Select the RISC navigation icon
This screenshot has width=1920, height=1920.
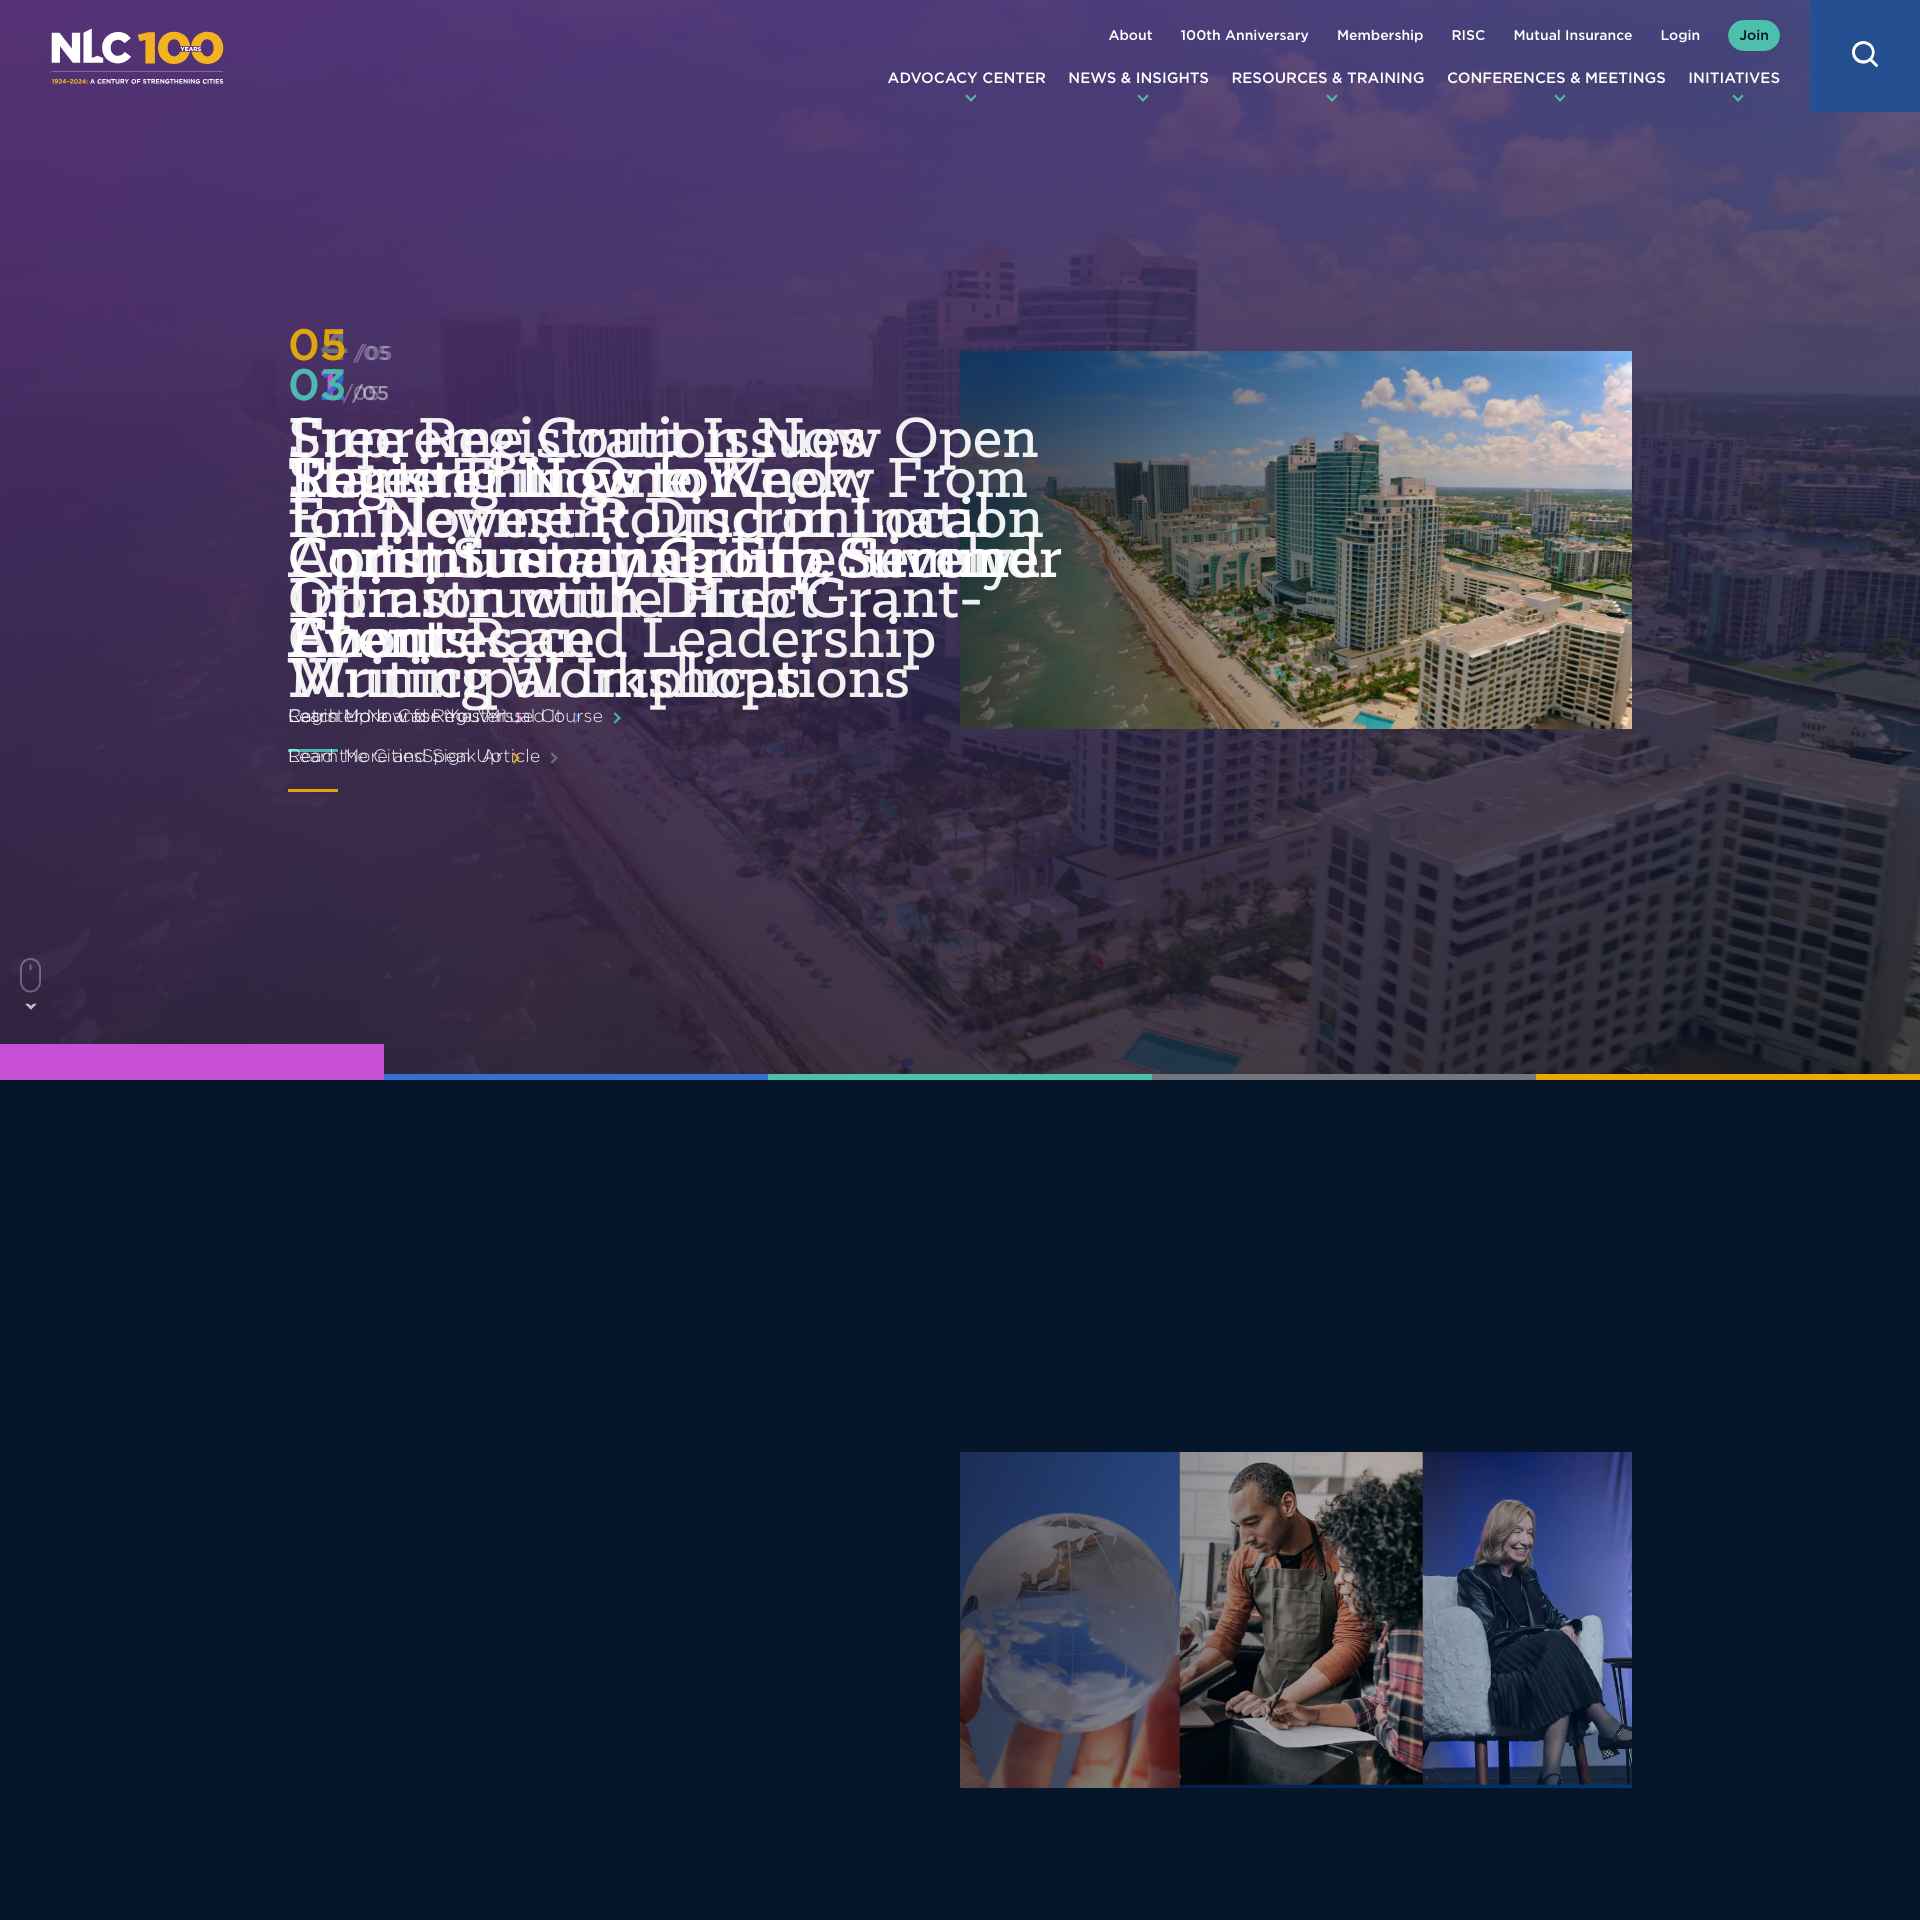pos(1466,33)
